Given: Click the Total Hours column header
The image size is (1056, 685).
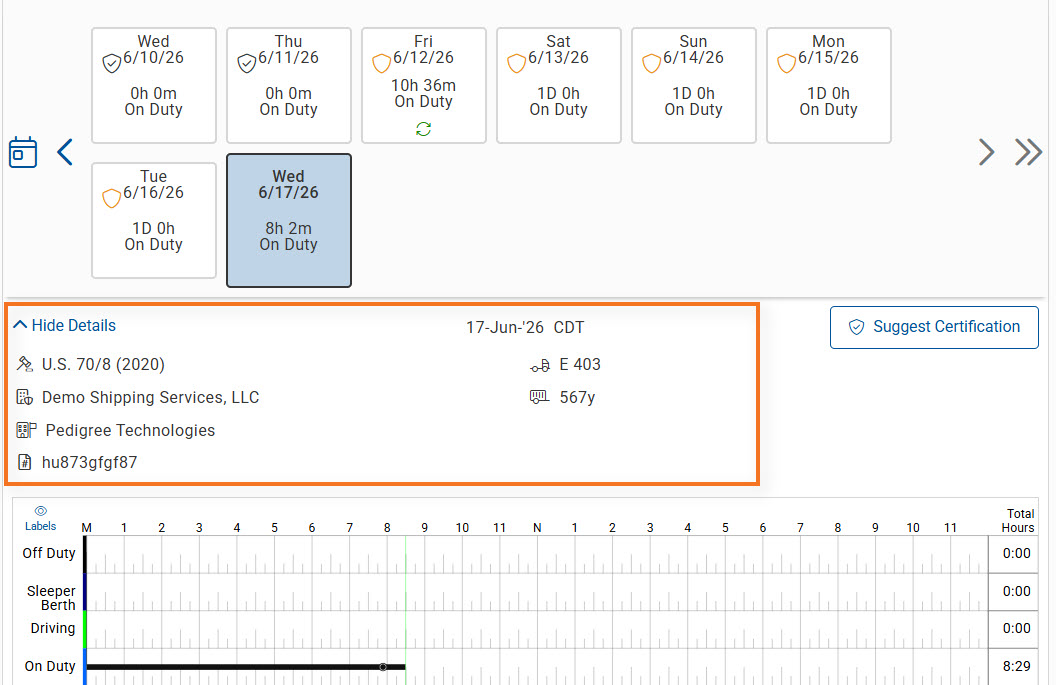Looking at the screenshot, I should click(x=1018, y=521).
